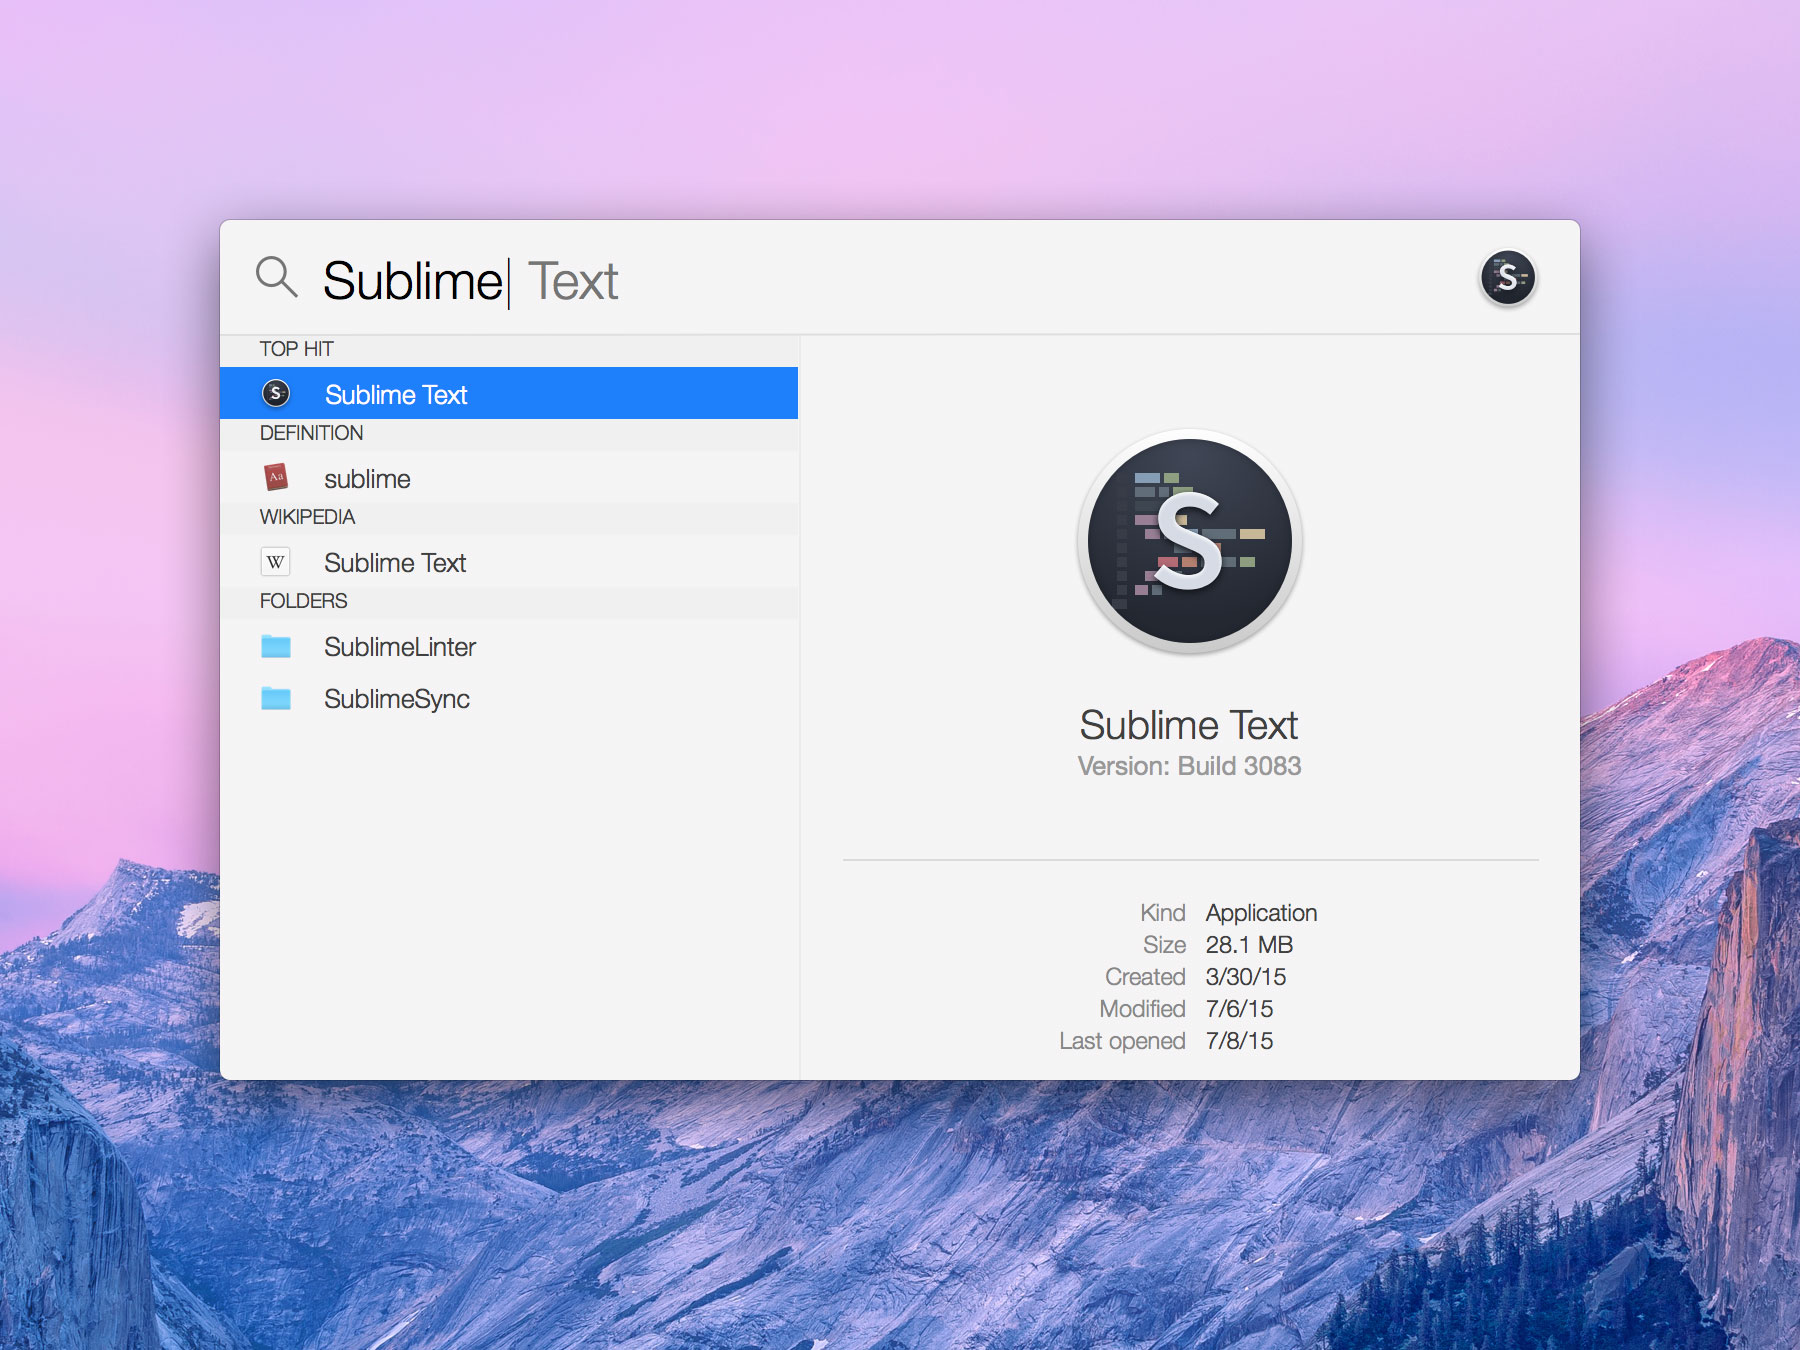The image size is (1800, 1350).
Task: Click the SublimeSync blue folder icon
Action: (277, 698)
